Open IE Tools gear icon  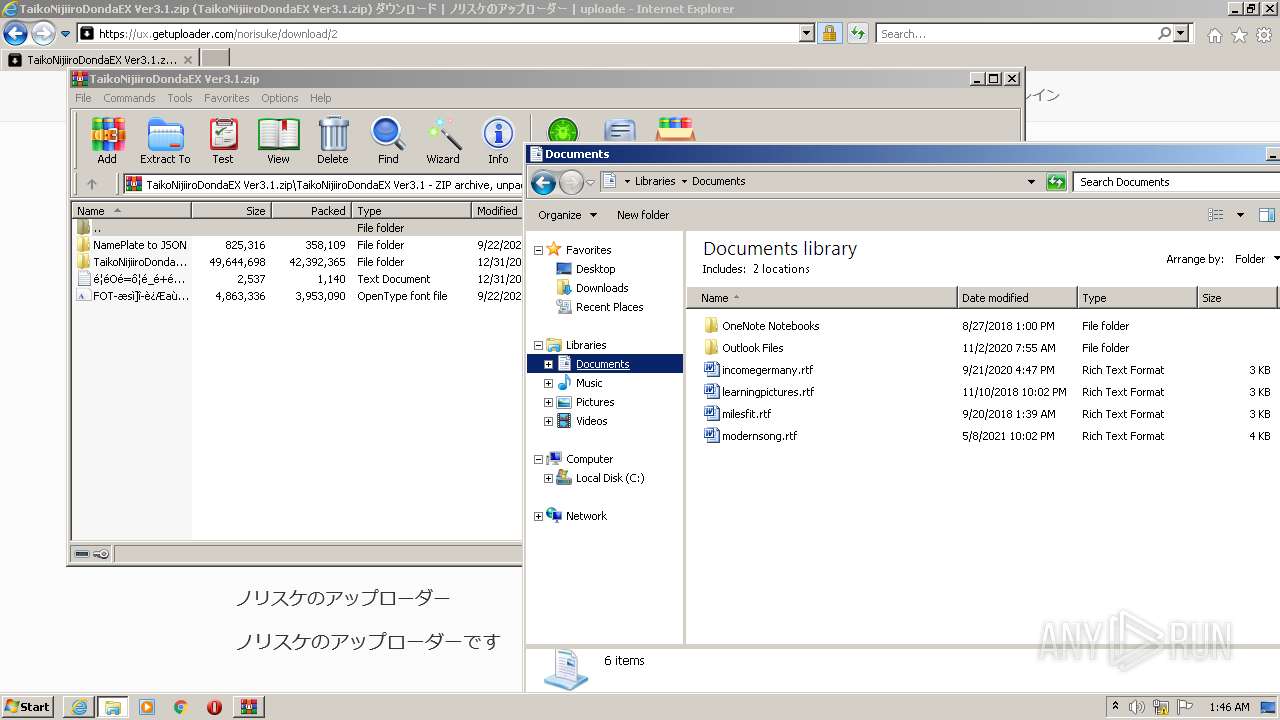pyautogui.click(x=1264, y=35)
